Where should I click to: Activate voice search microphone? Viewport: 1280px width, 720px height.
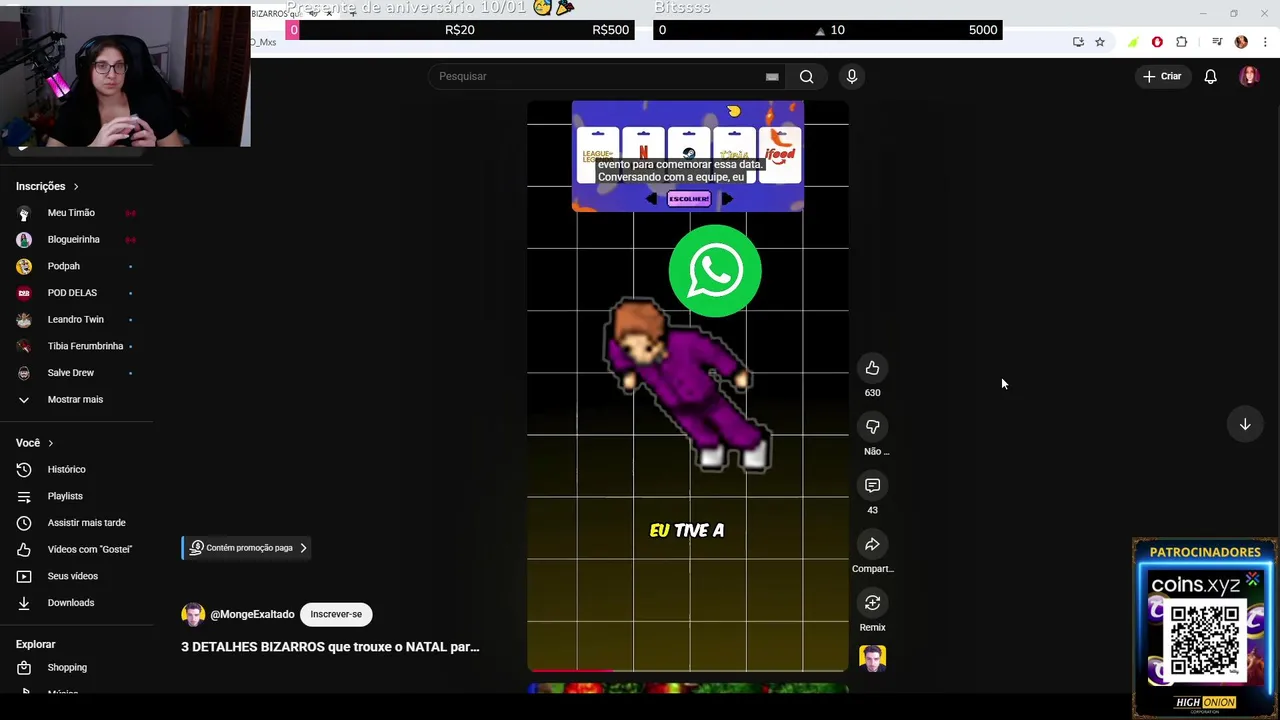(x=852, y=76)
